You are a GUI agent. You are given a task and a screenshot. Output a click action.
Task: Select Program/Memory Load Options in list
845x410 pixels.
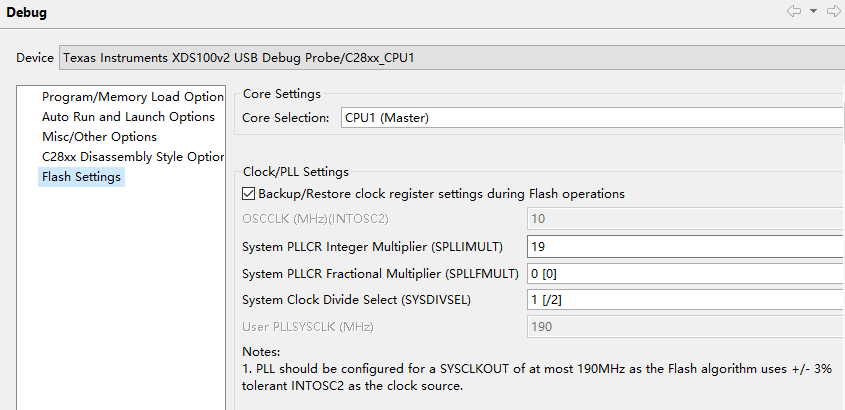(132, 97)
